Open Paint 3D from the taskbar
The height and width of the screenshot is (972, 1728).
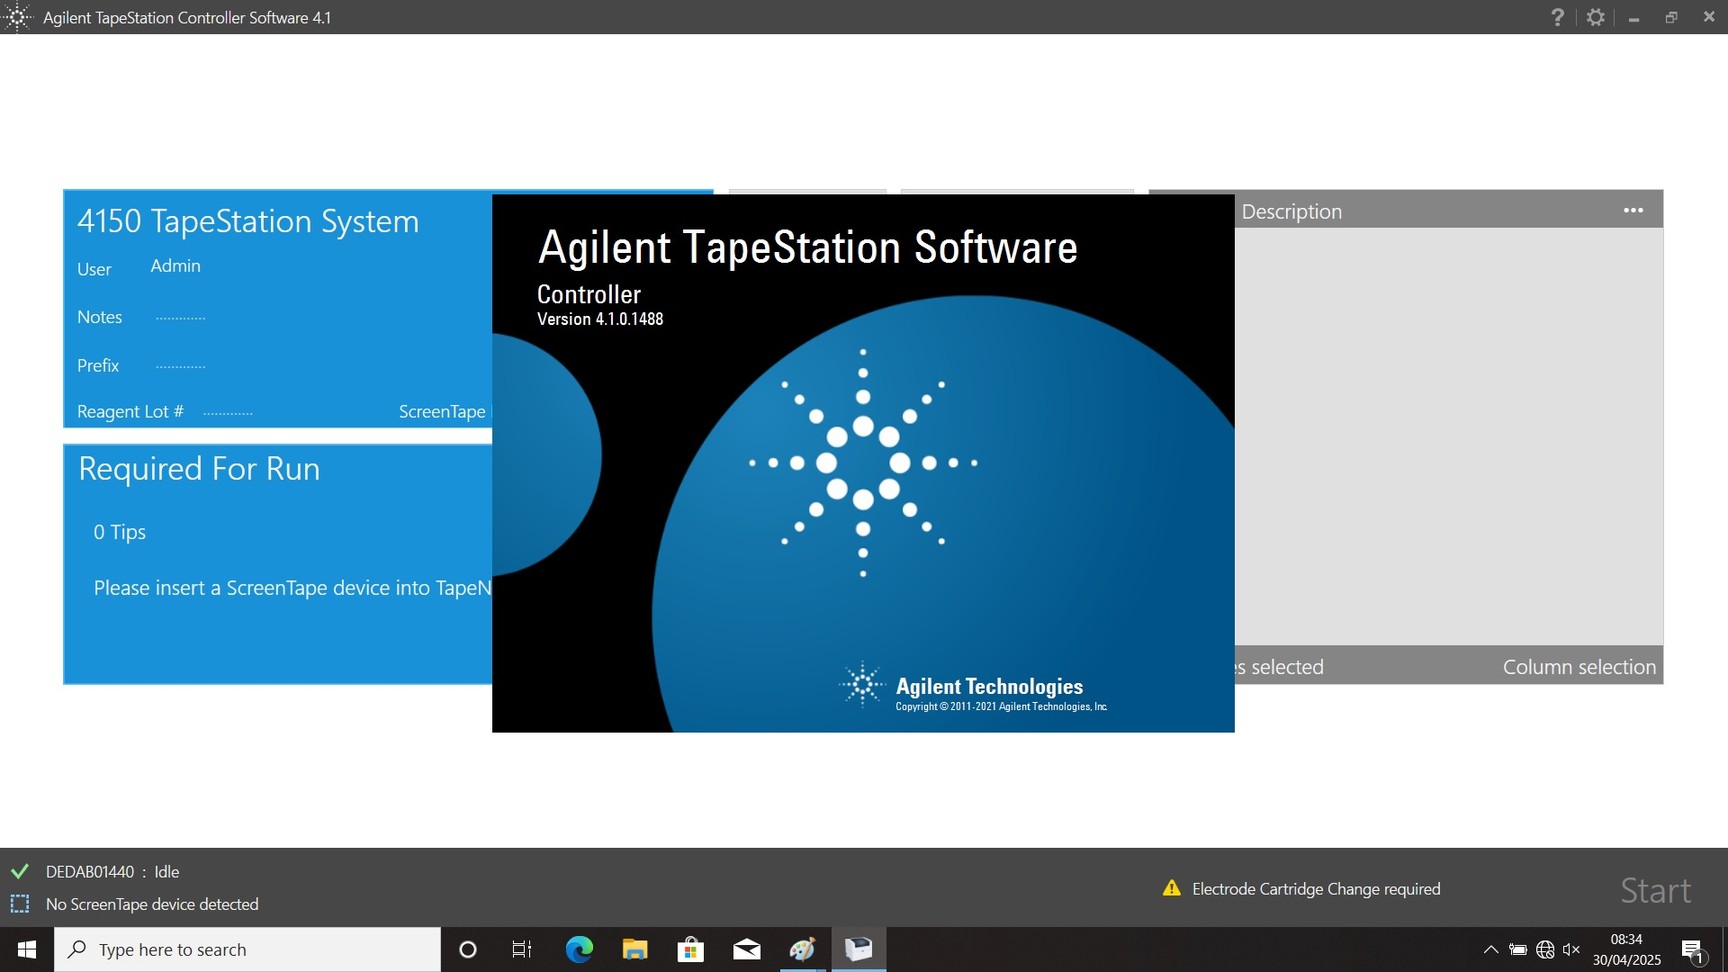point(803,949)
